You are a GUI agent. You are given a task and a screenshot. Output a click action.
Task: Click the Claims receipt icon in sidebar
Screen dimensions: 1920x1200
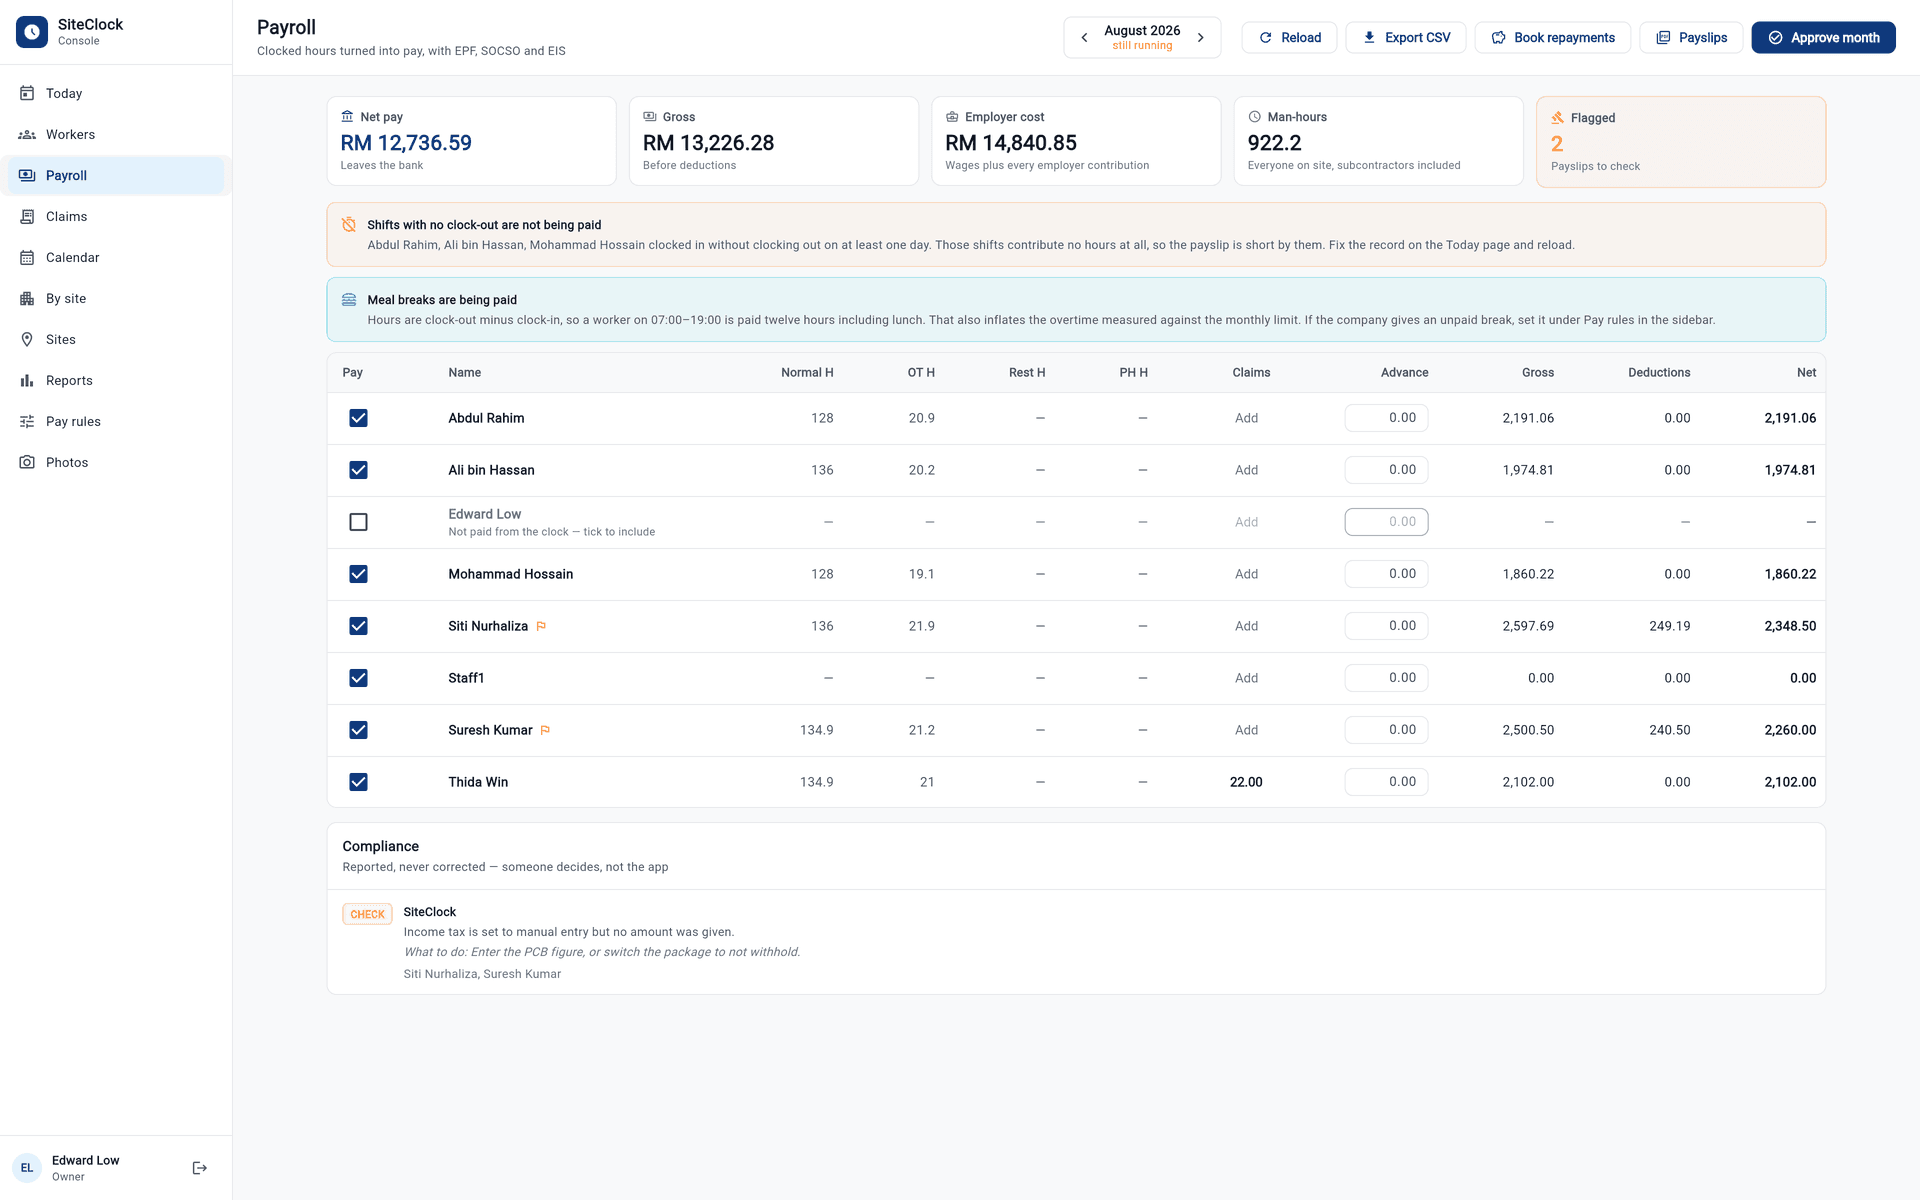coord(27,216)
